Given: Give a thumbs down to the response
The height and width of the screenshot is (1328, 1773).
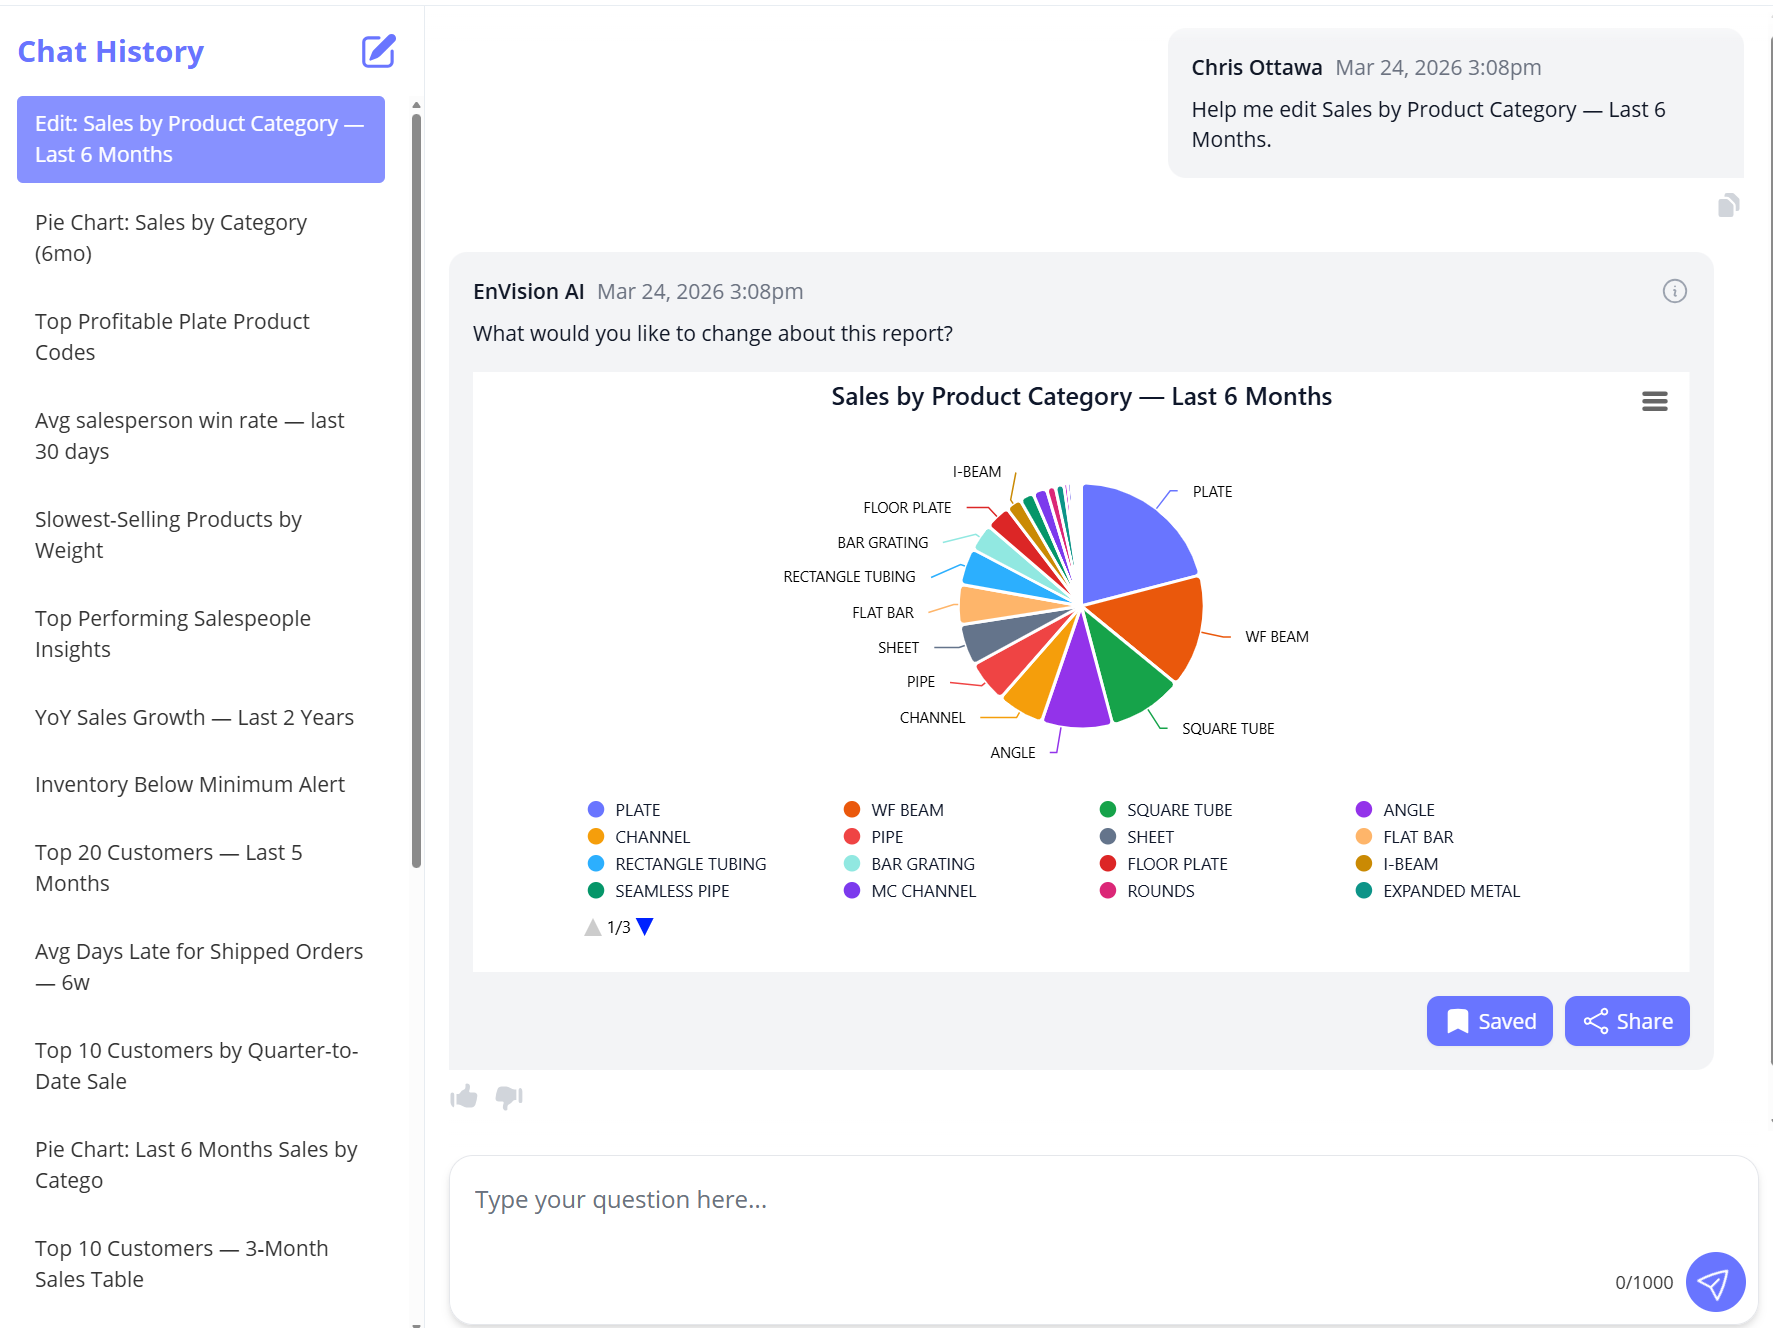Looking at the screenshot, I should pos(509,1097).
